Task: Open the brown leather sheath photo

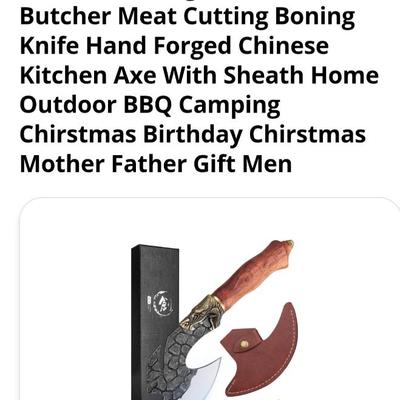Action: coord(260,350)
